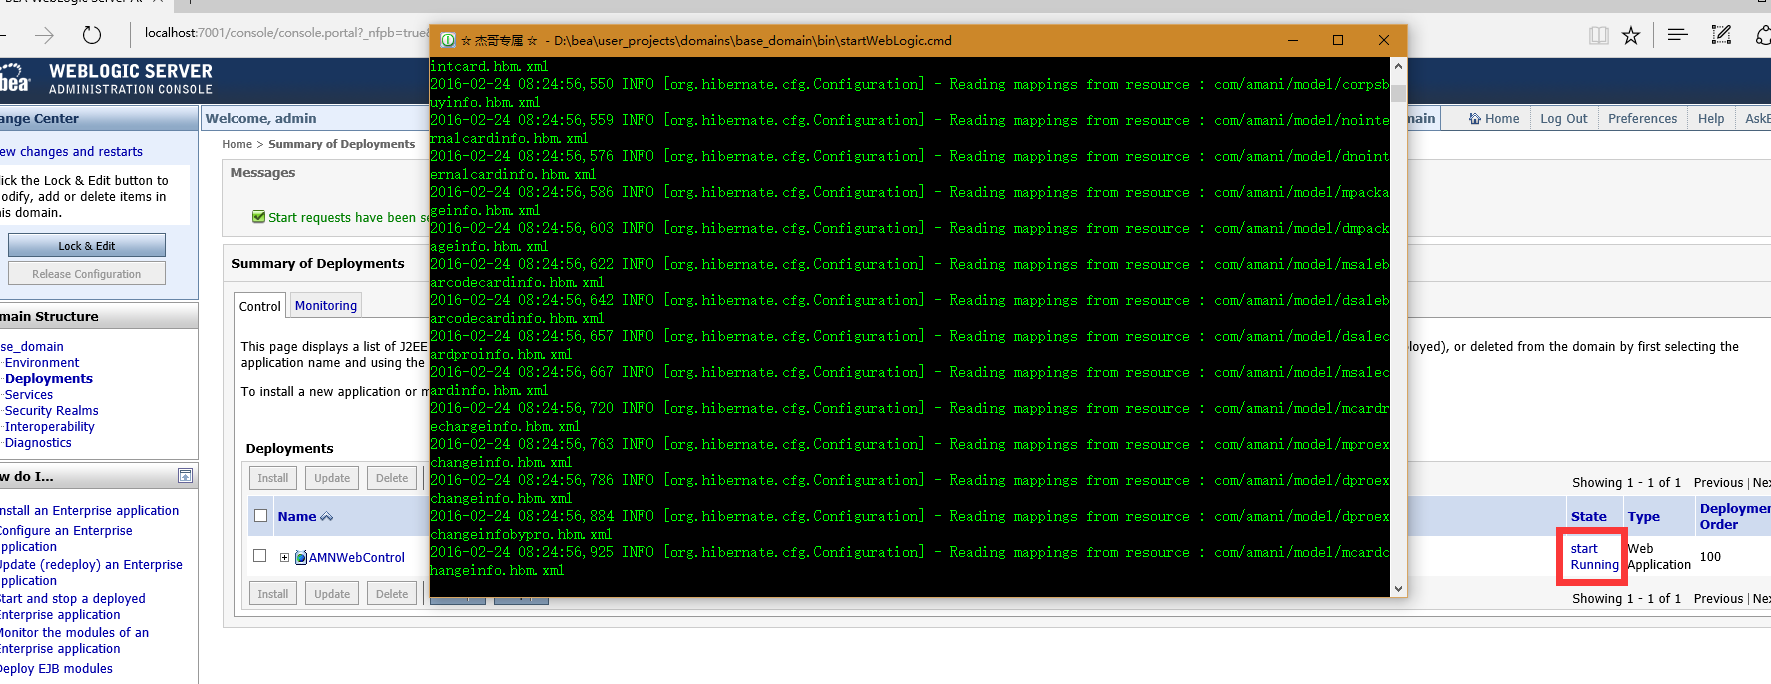Screen dimensions: 1771x684
Task: Click the Home icon in the toolbar
Action: (x=1474, y=118)
